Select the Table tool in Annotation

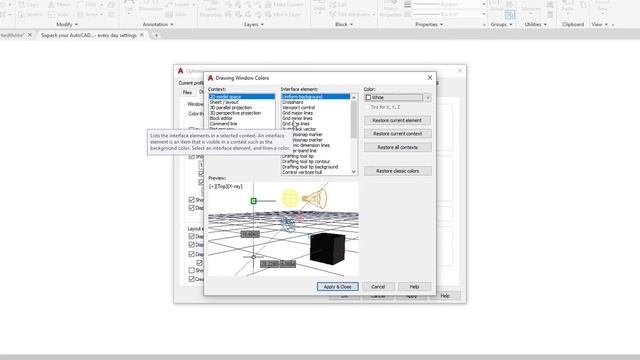pos(176,14)
